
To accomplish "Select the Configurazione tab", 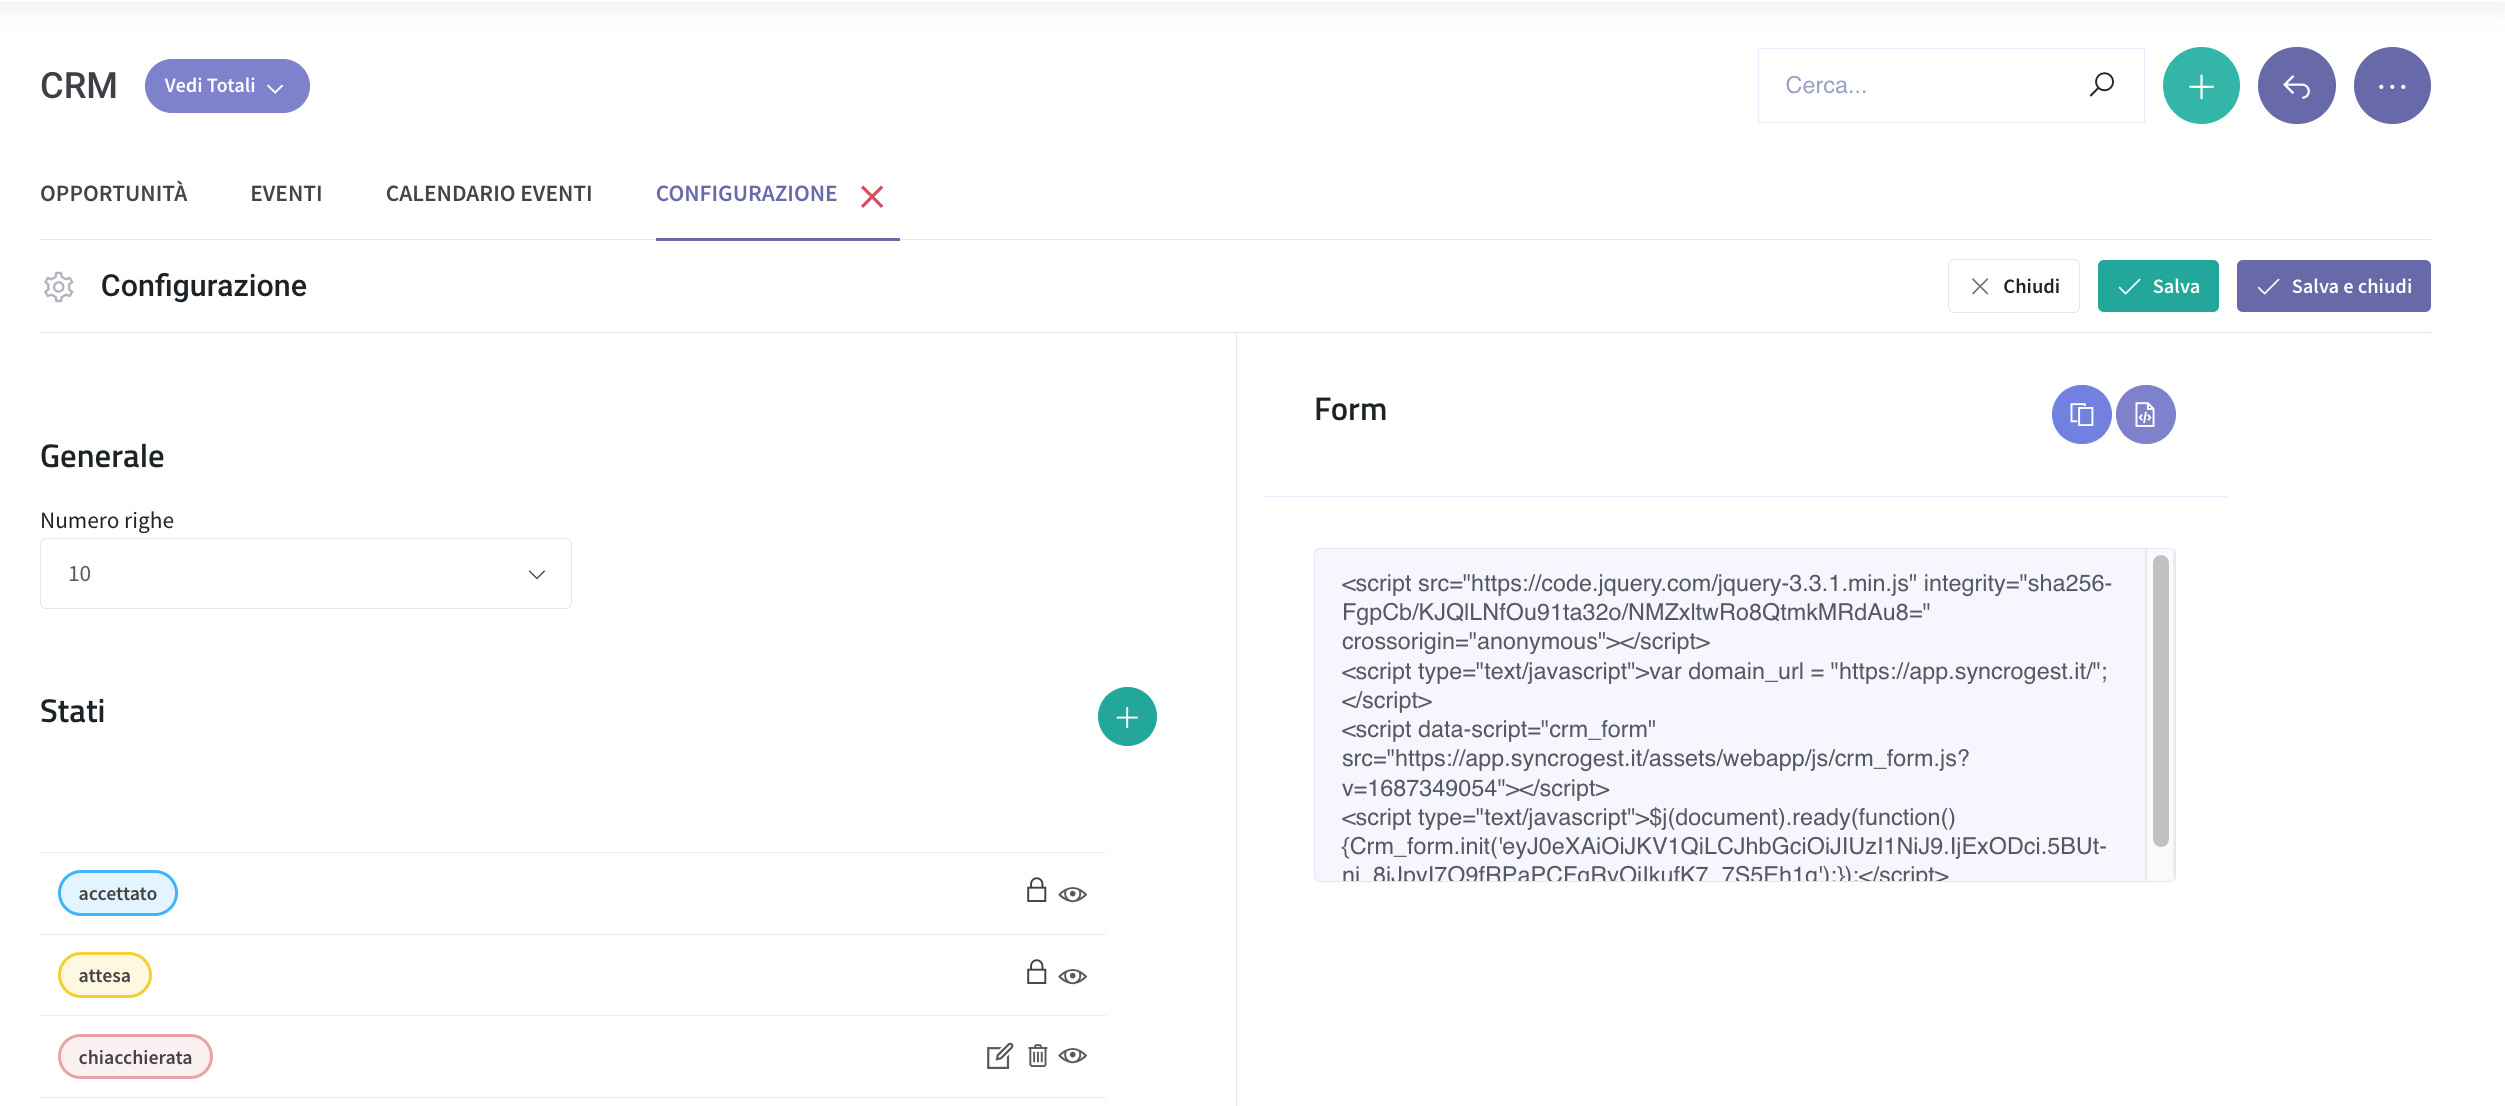I will [x=746, y=194].
